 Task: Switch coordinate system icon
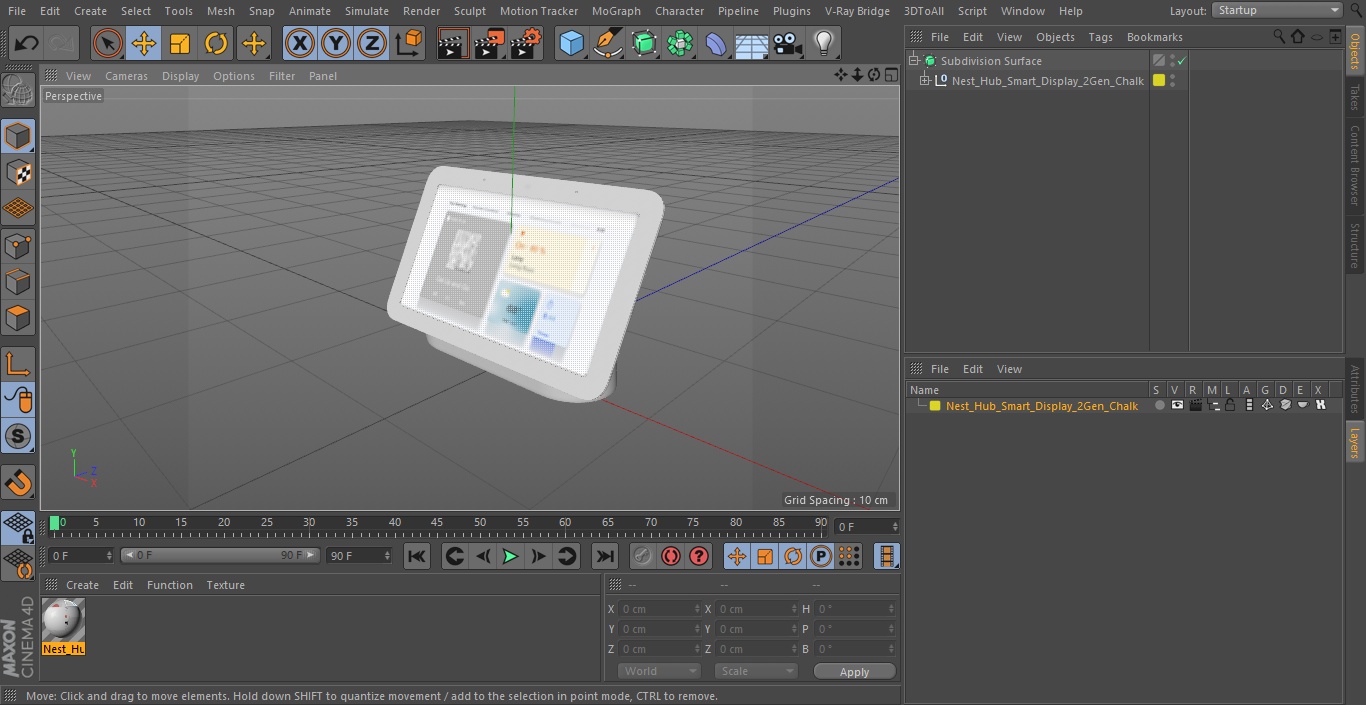click(x=409, y=44)
